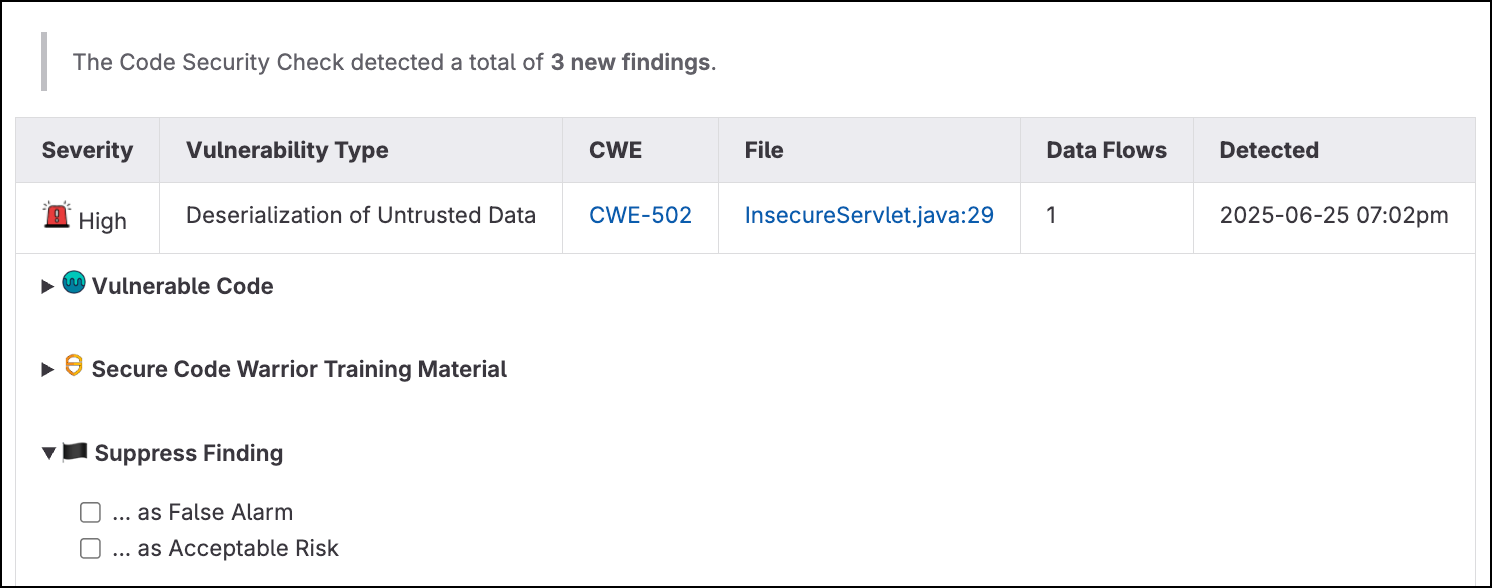Click the red siren High severity icon
The image size is (1492, 588).
point(57,214)
